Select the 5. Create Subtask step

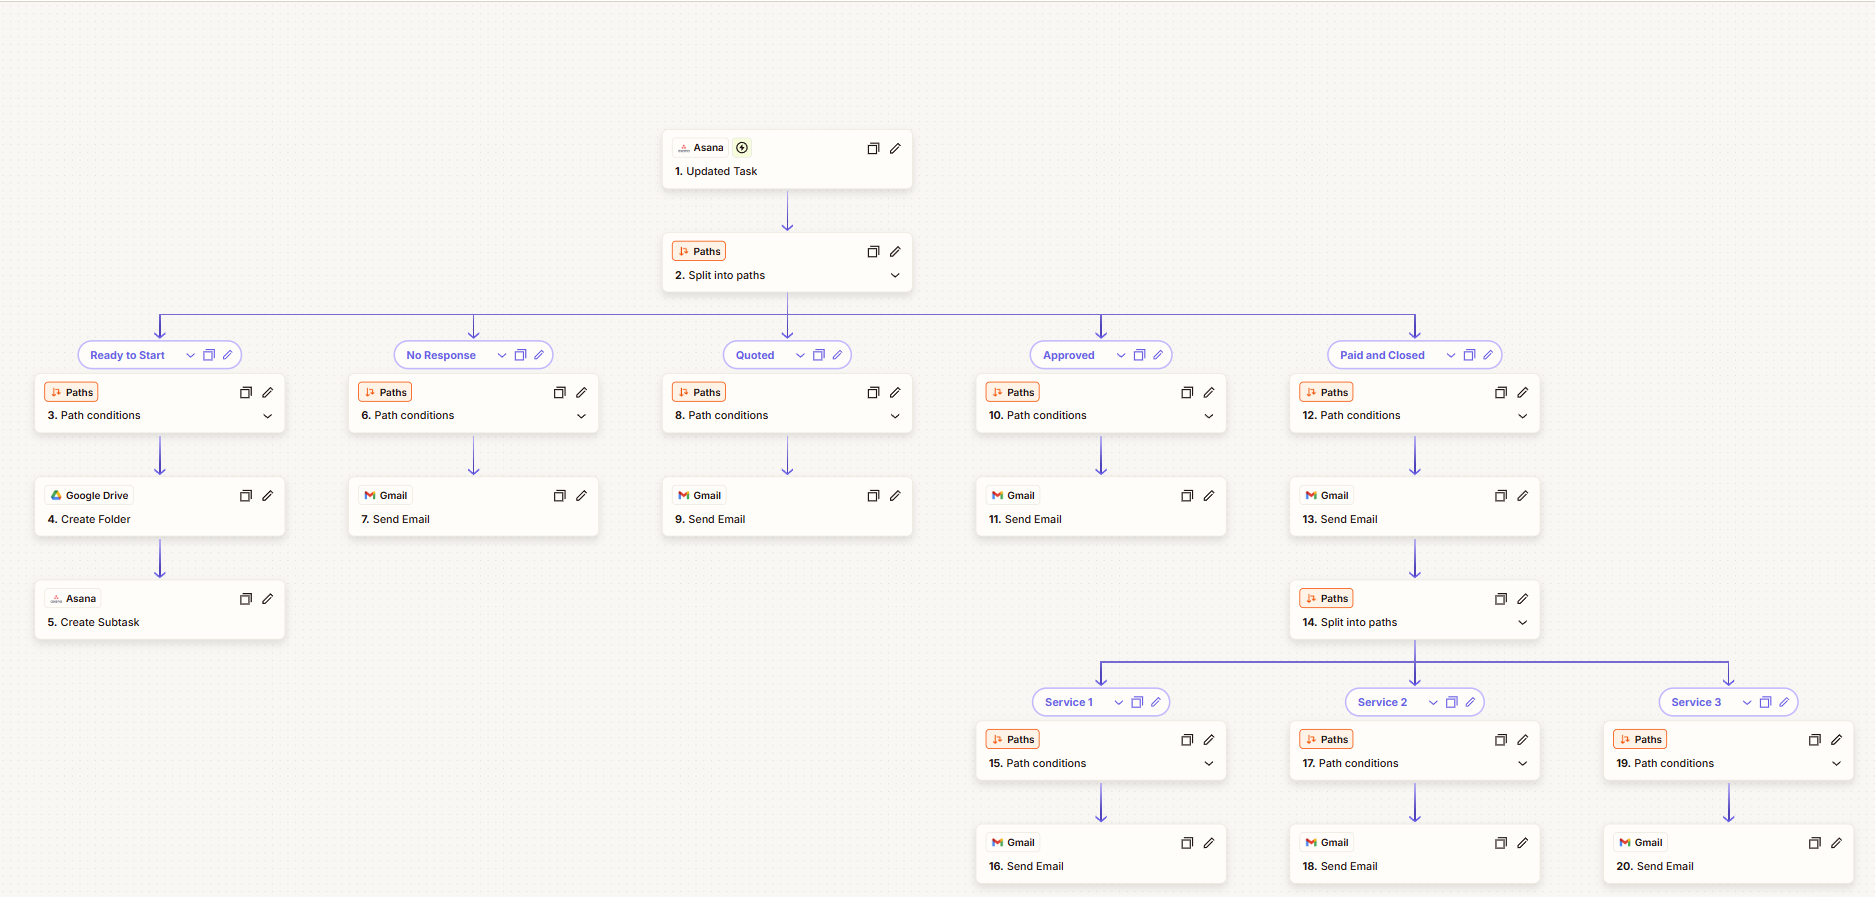click(160, 610)
